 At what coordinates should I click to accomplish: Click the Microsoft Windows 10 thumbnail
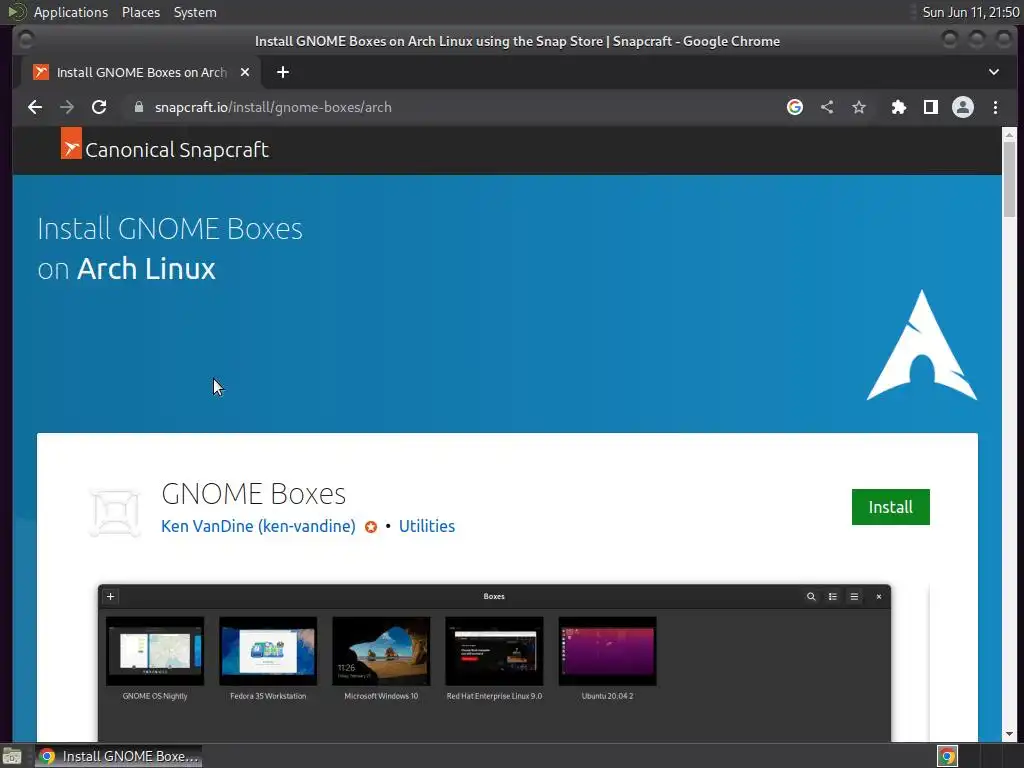(381, 651)
